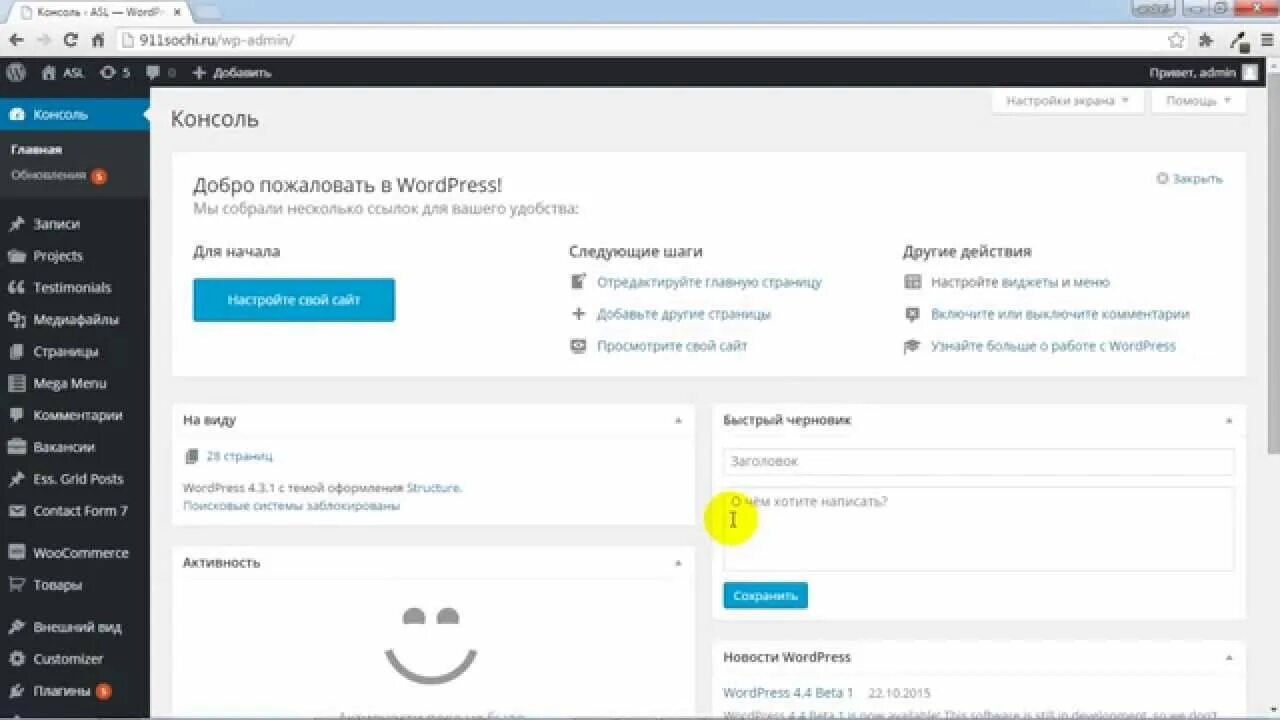
Task: Click the WooCommerce sidebar icon
Action: click(16, 553)
